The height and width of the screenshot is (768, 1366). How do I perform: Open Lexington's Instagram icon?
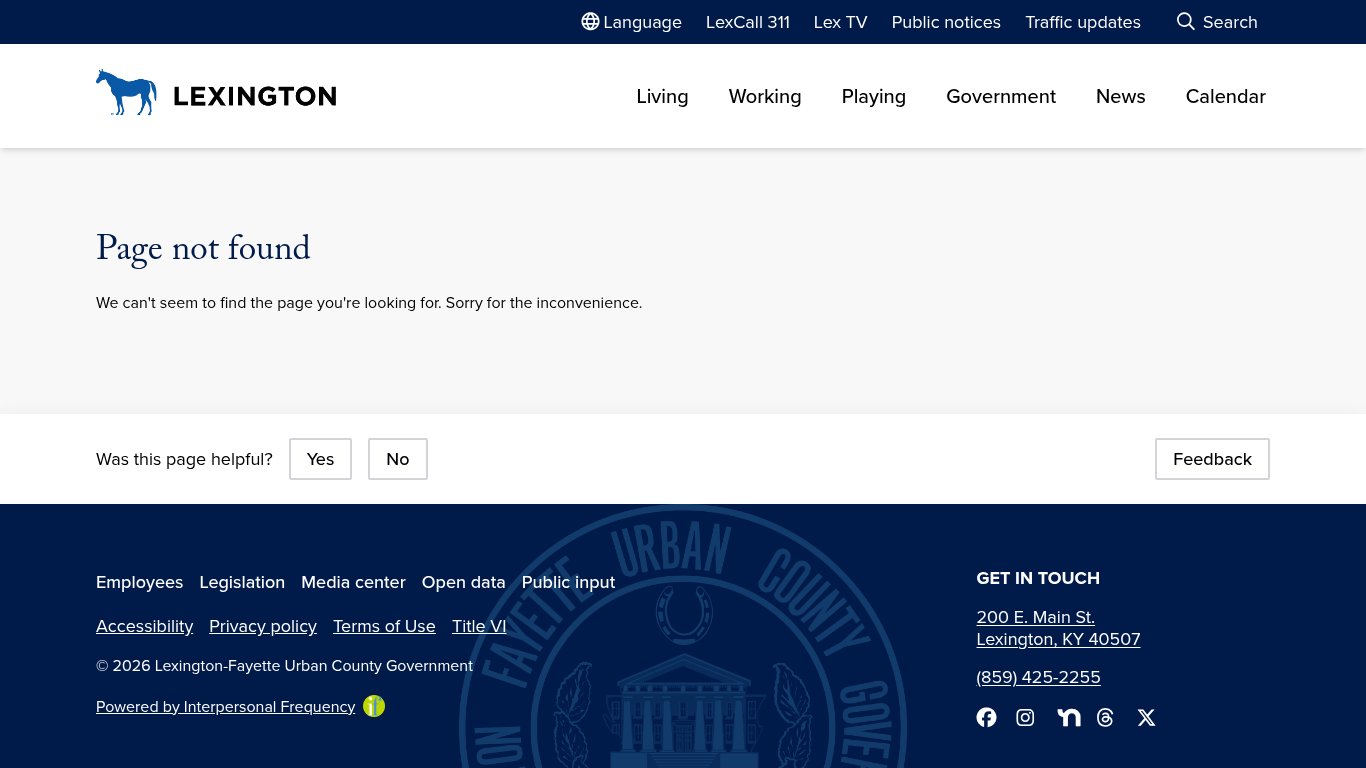coord(1025,717)
